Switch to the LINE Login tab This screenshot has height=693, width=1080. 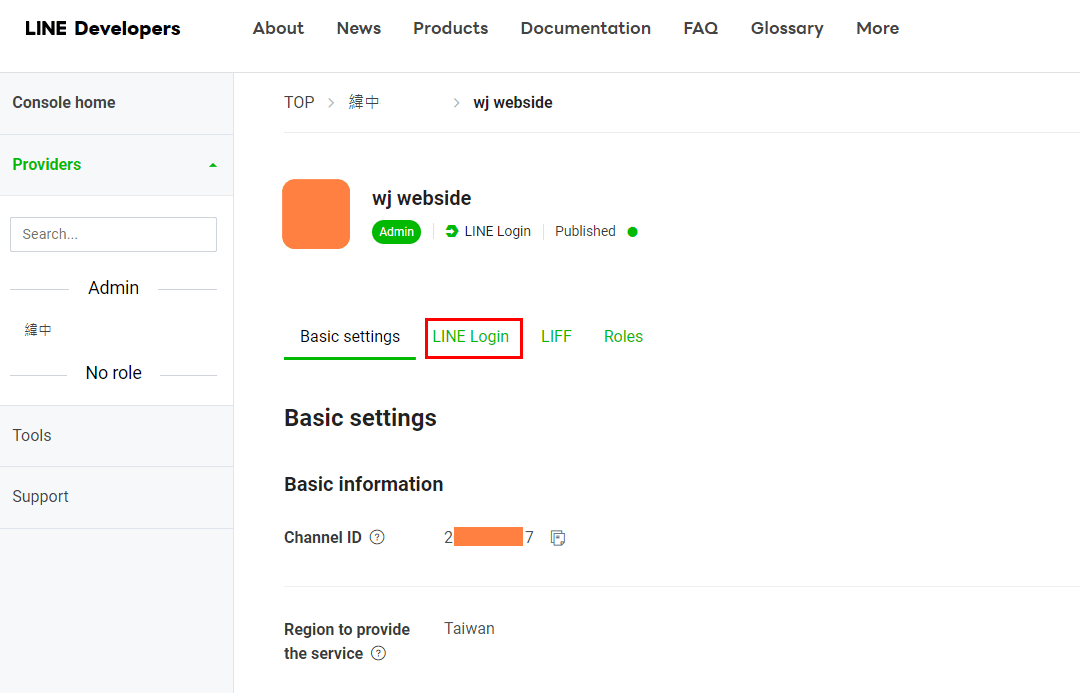pyautogui.click(x=471, y=337)
